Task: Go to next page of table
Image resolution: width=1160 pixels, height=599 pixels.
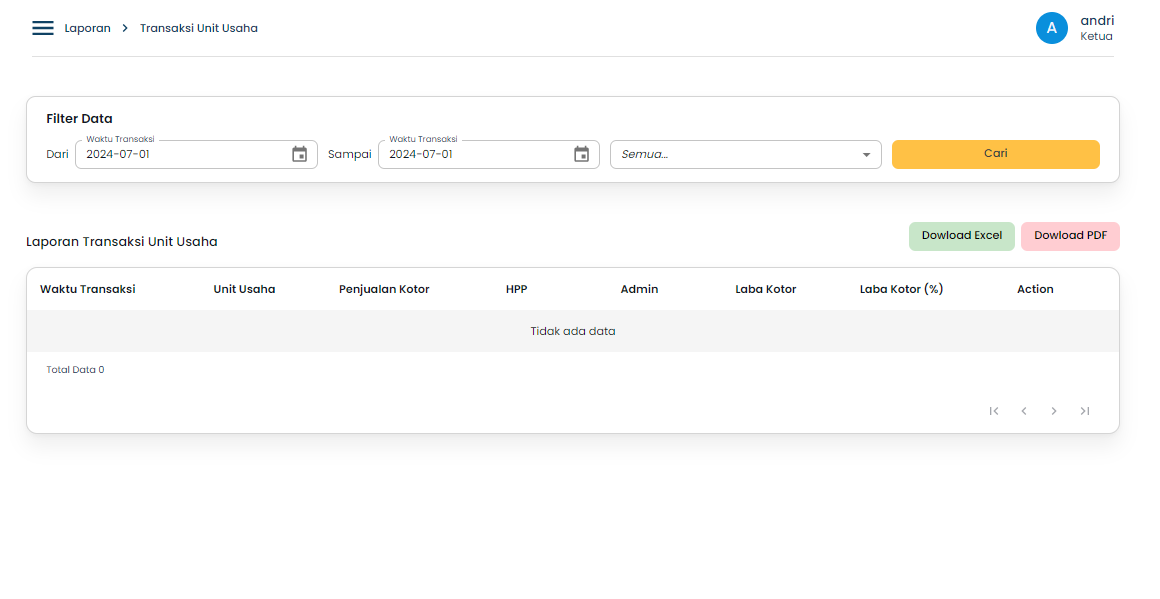Action: tap(1054, 411)
